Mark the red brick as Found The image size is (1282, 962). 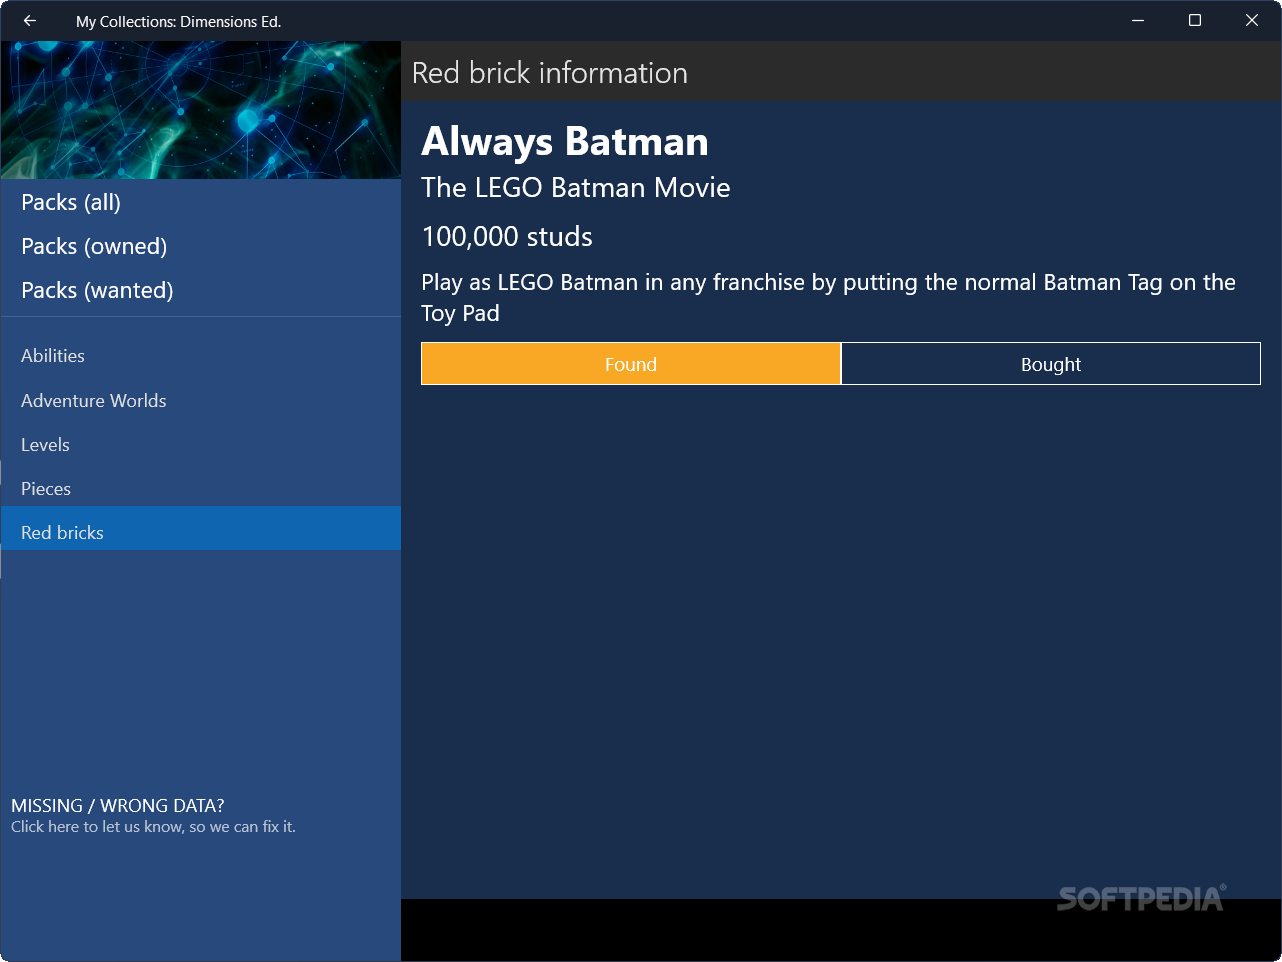click(631, 364)
